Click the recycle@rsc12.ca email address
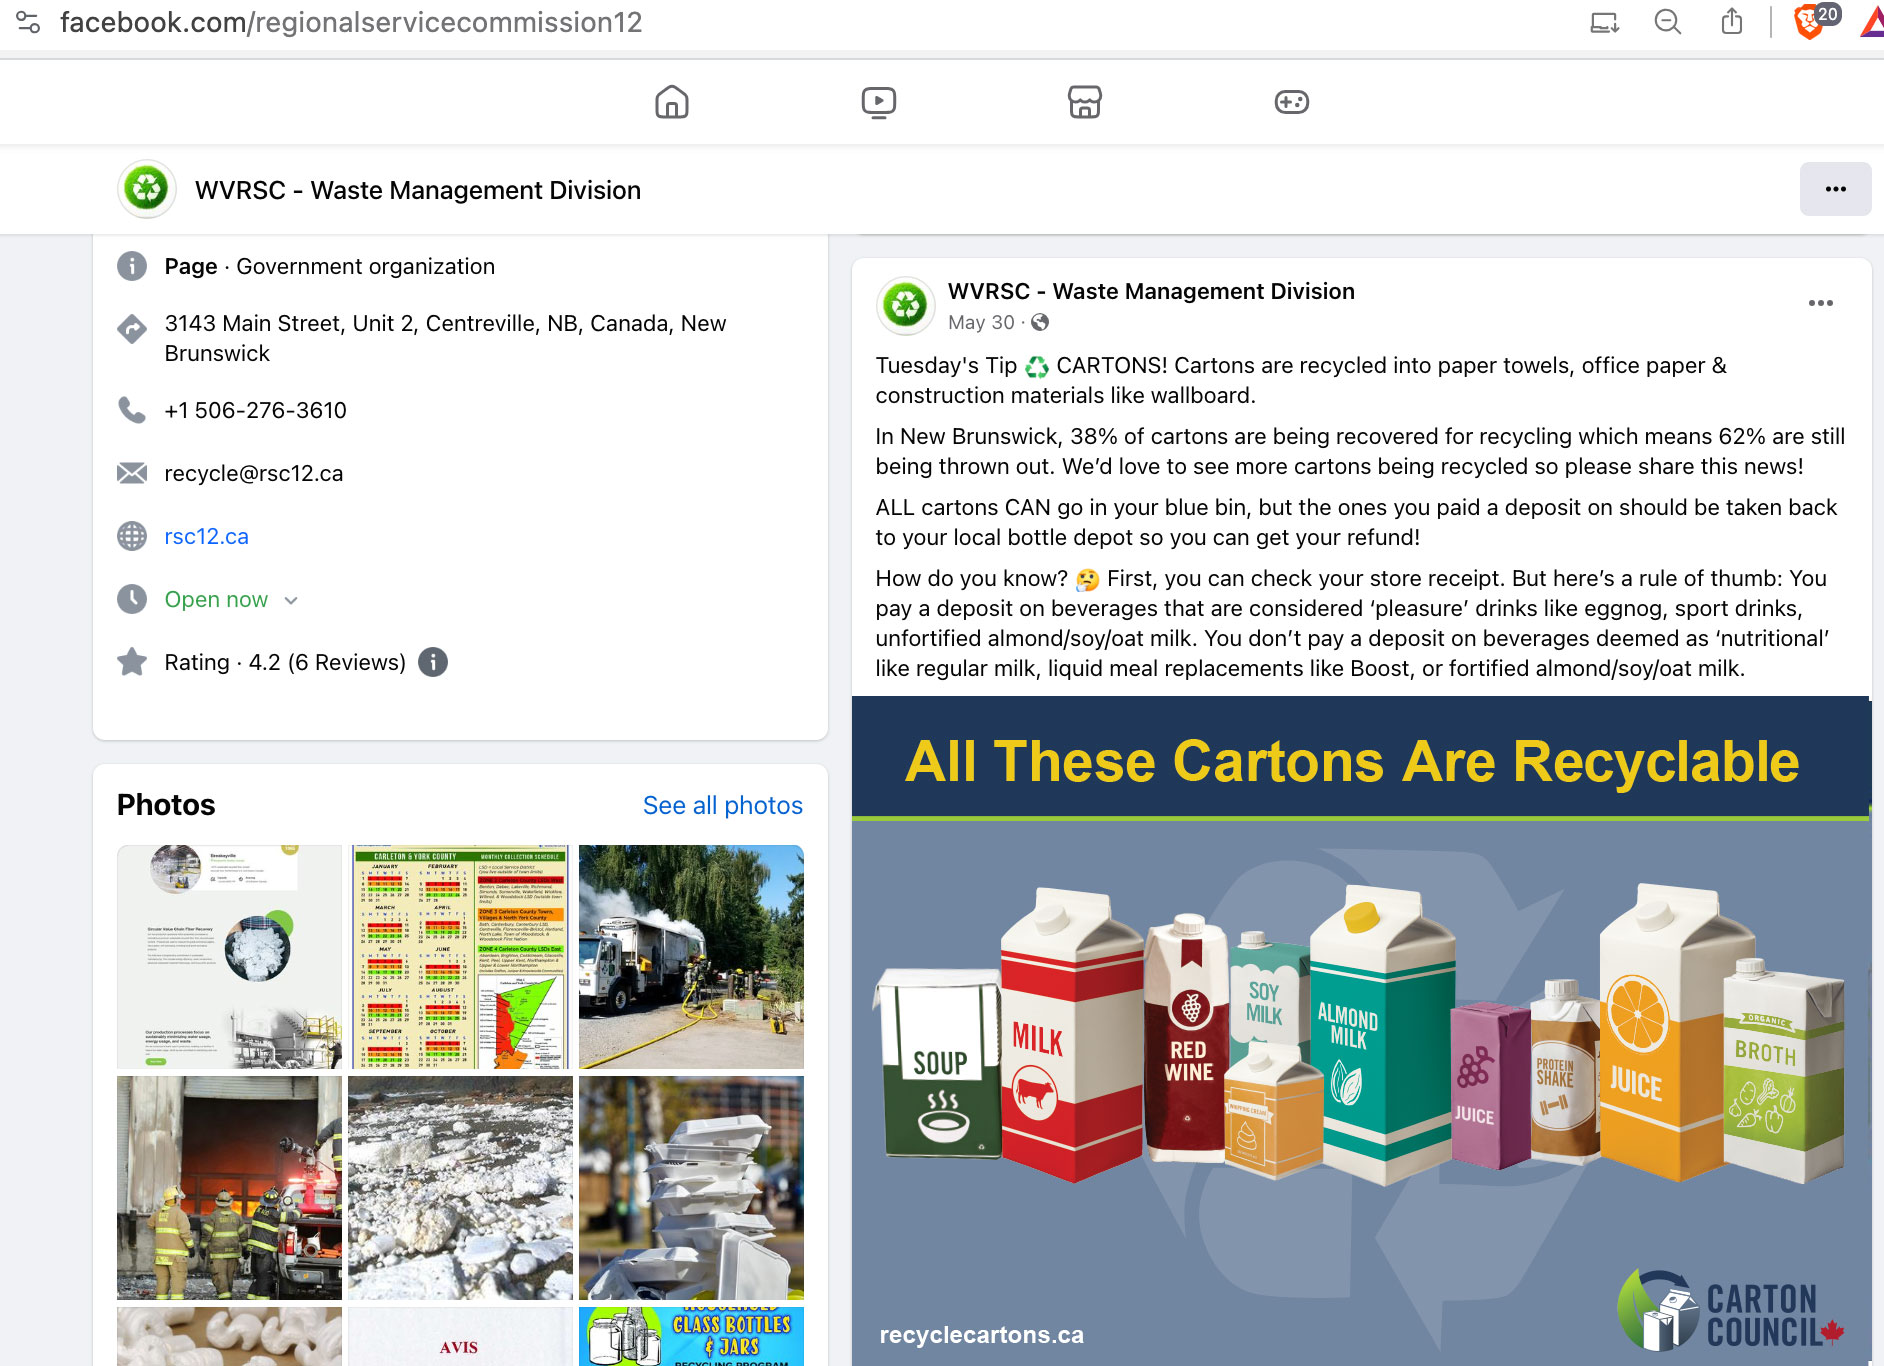Viewport: 1884px width, 1366px height. (254, 473)
